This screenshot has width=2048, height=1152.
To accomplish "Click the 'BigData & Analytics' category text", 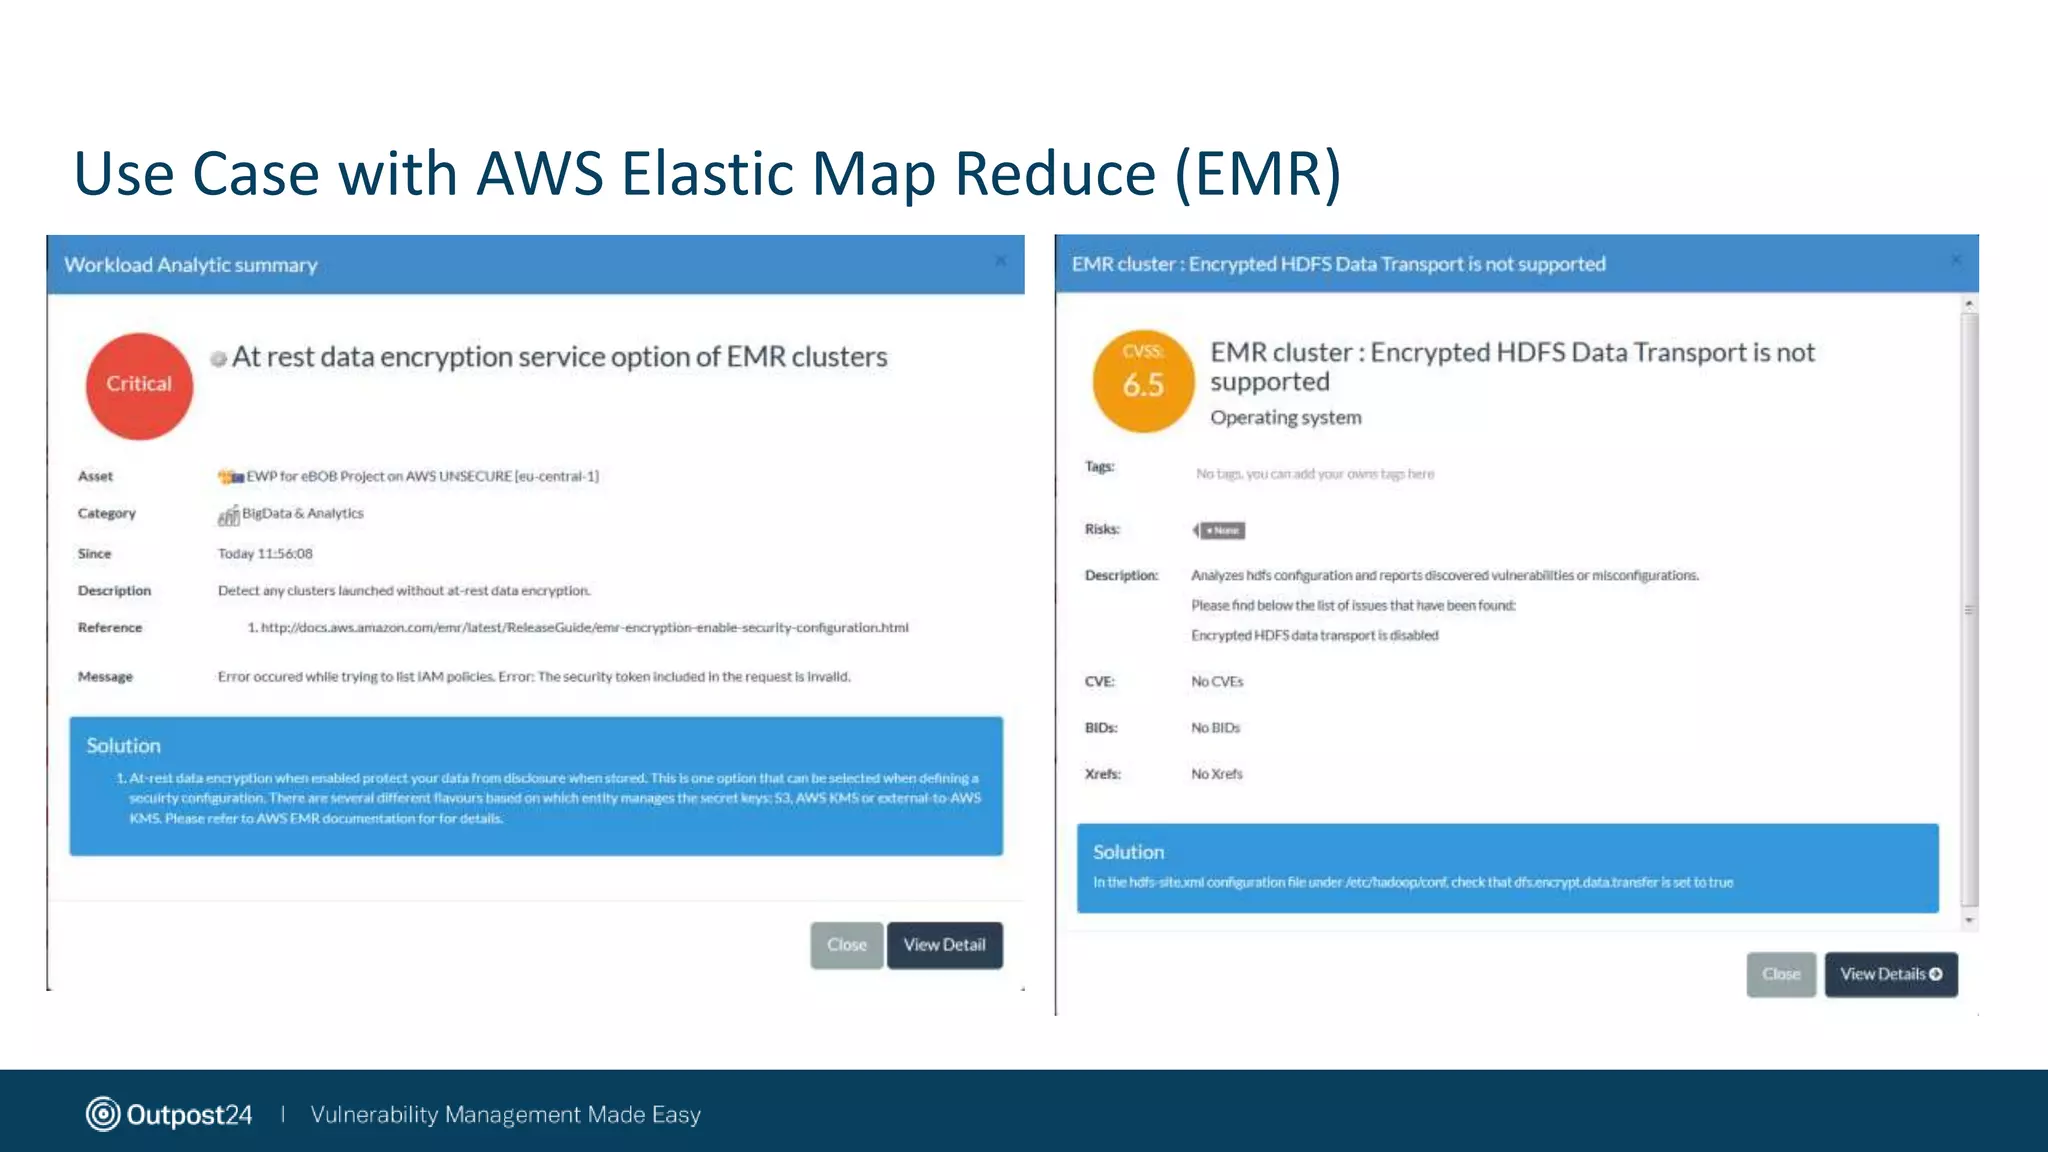I will click(x=303, y=514).
